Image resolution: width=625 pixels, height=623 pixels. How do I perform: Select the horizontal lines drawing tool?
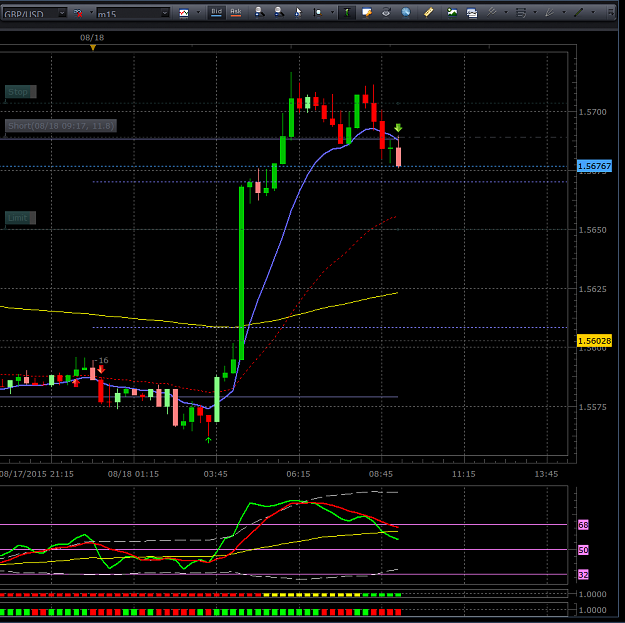pos(521,13)
